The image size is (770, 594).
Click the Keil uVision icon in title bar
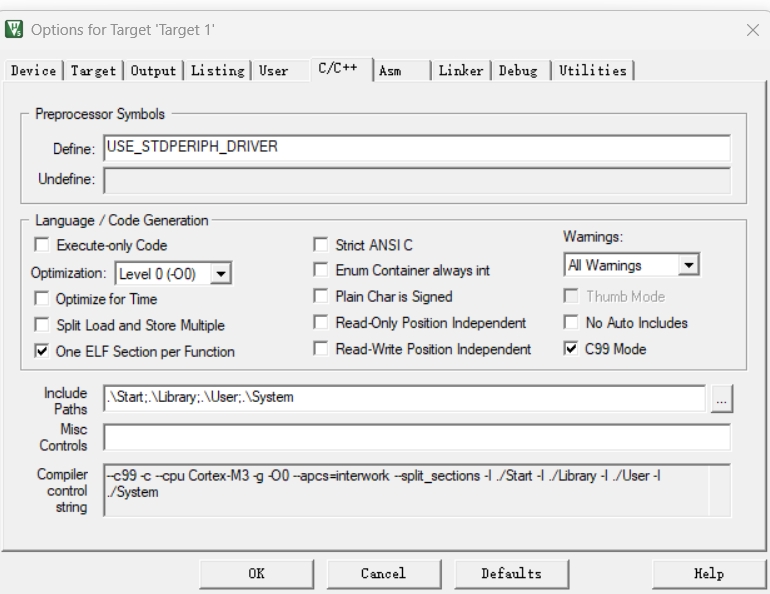point(14,29)
